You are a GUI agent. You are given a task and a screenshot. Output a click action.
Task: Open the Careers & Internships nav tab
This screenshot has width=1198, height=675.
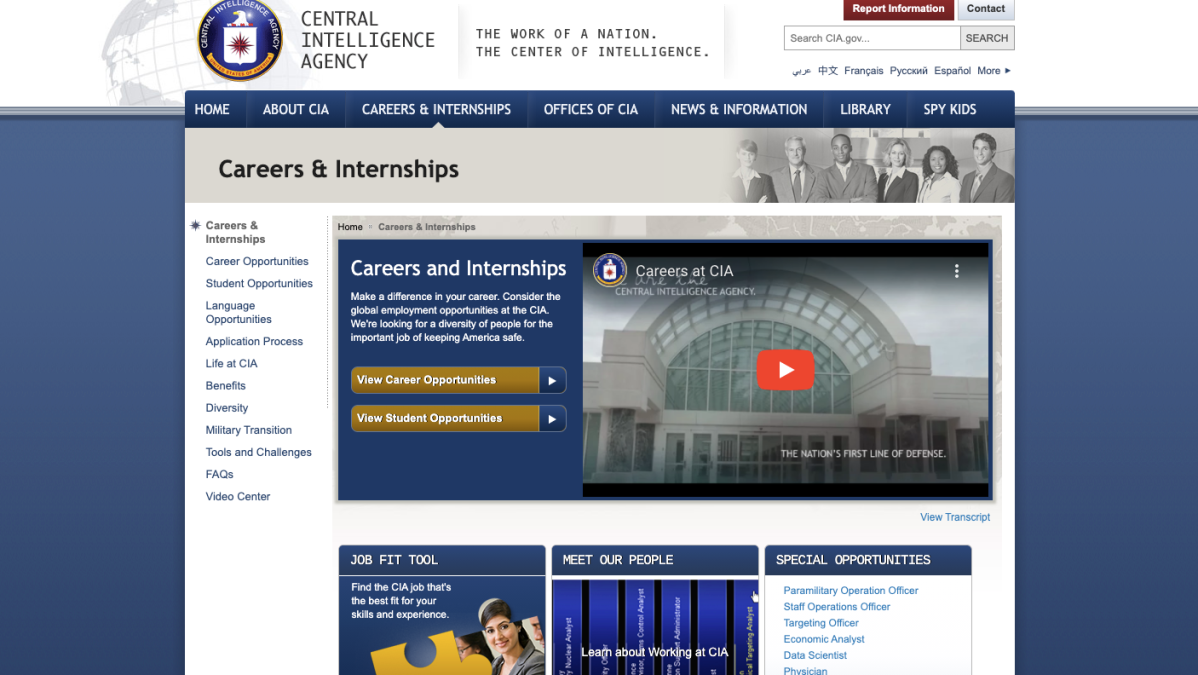tap(436, 110)
